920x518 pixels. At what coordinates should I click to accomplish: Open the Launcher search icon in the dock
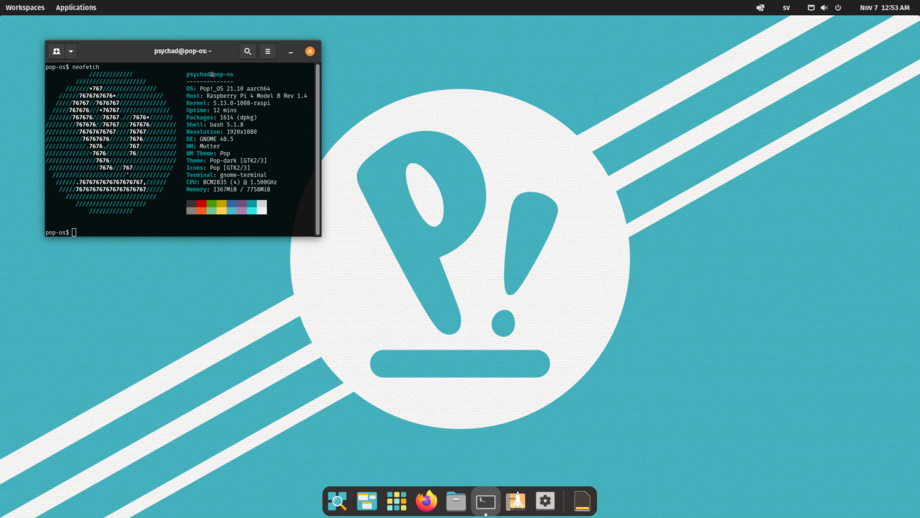click(337, 501)
